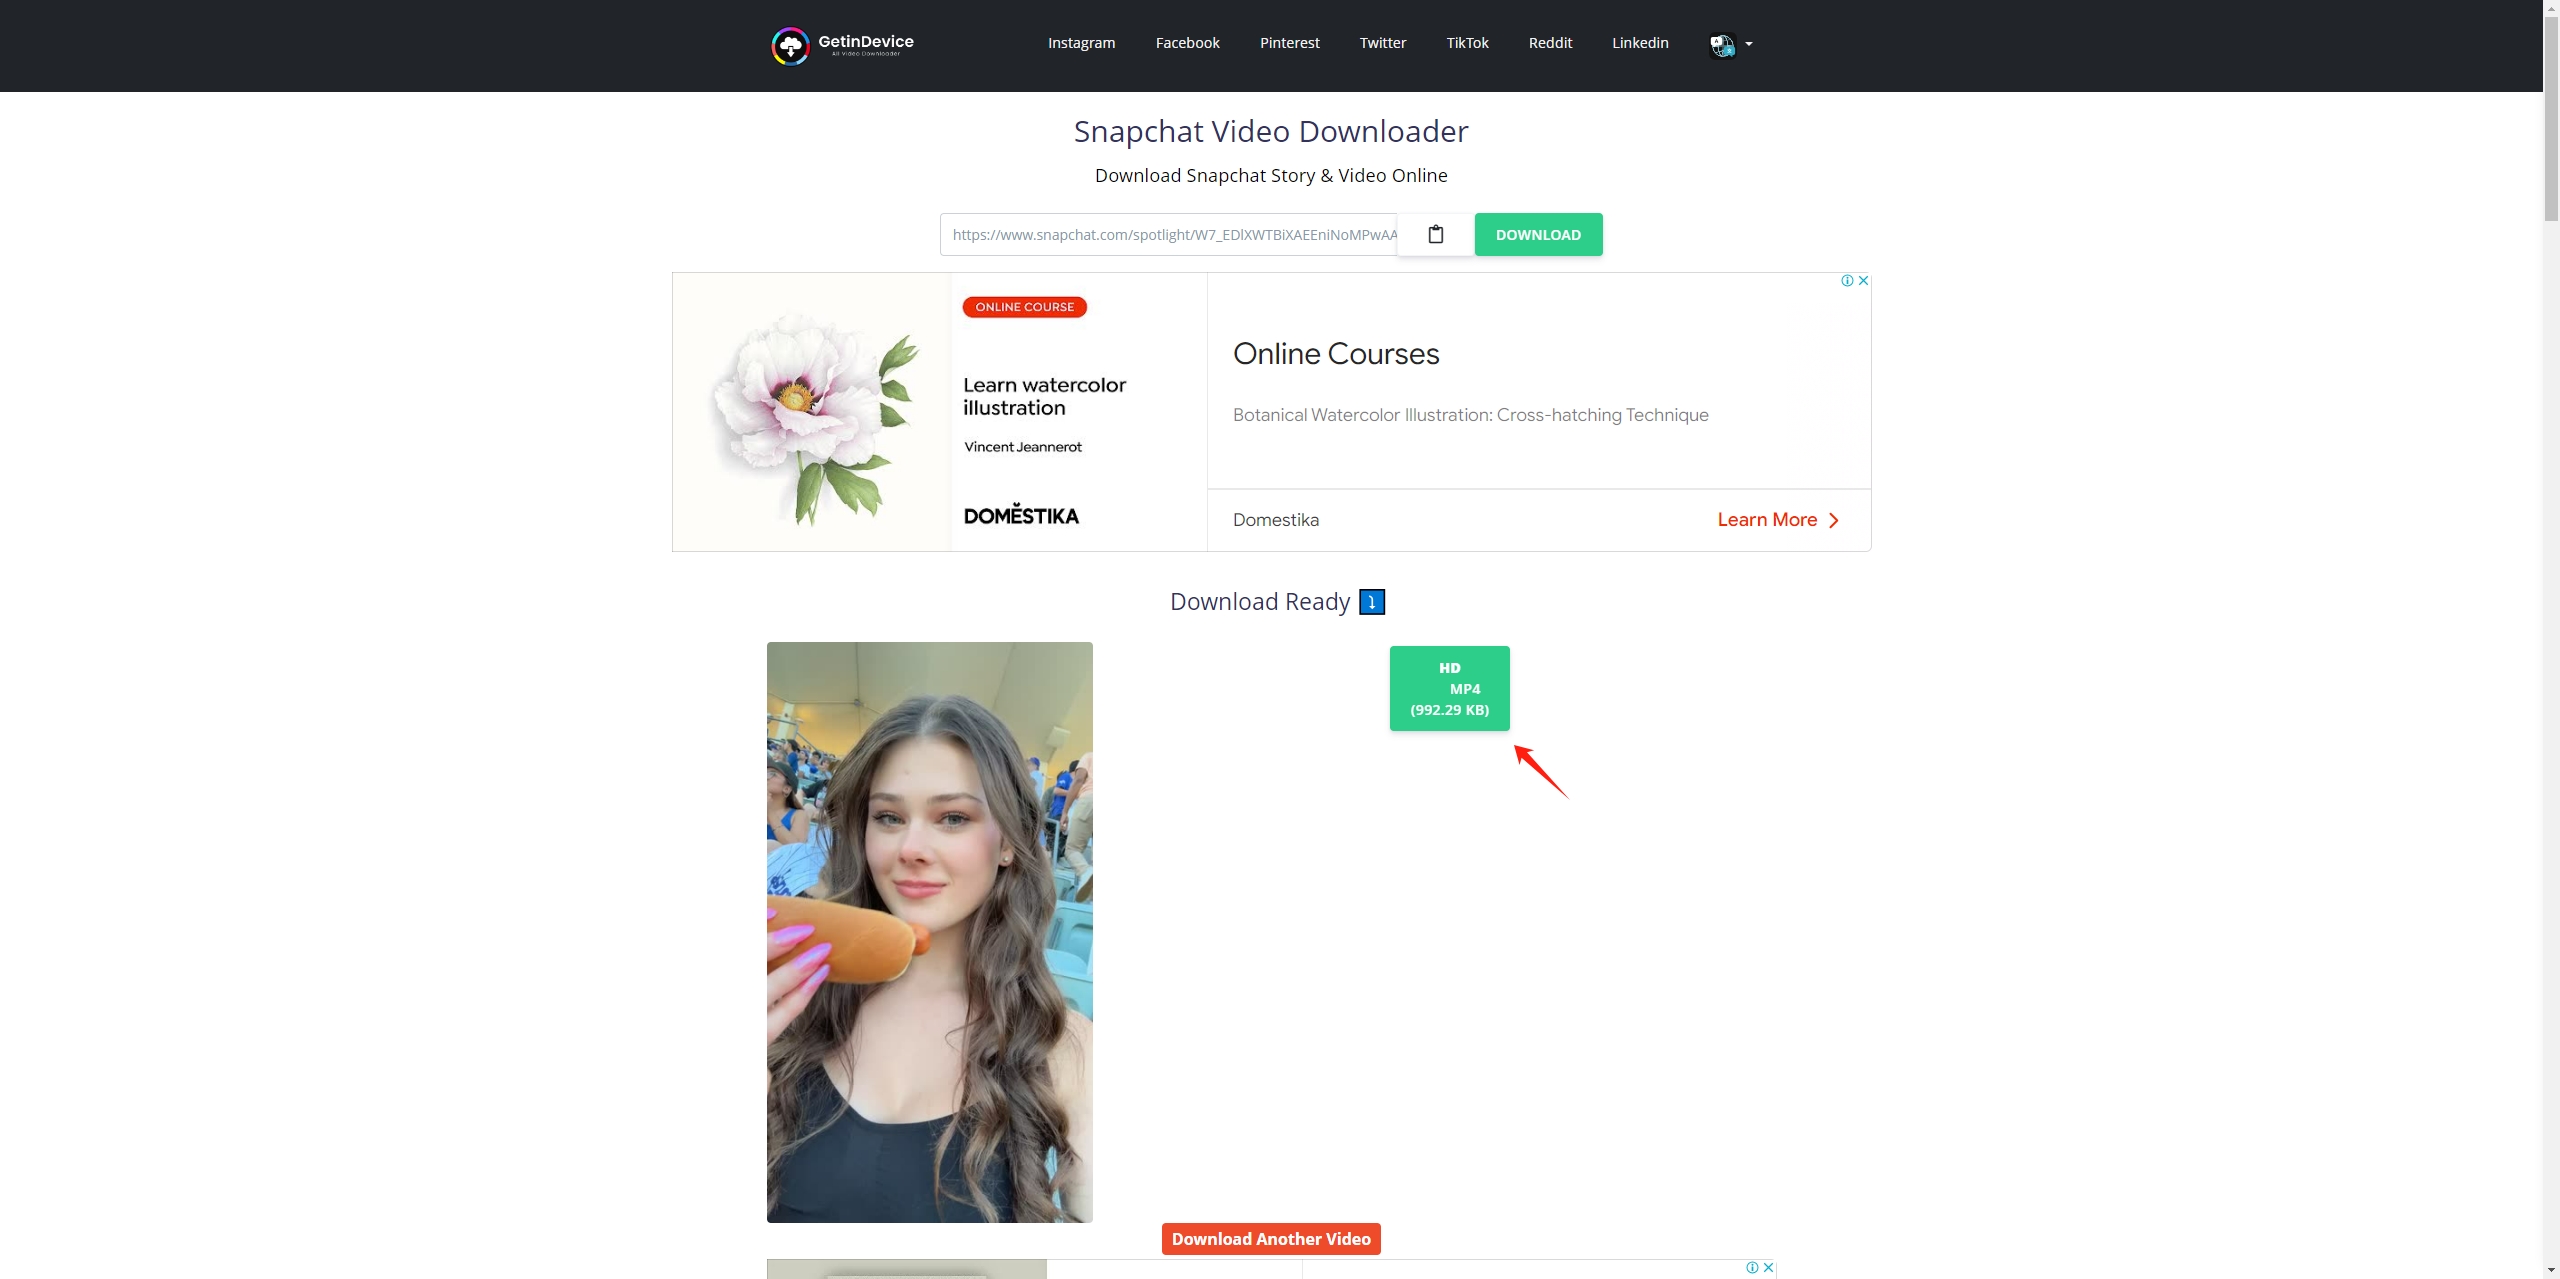Screen dimensions: 2560x1279
Task: Select the LinkedIn menu item
Action: 1639,44
